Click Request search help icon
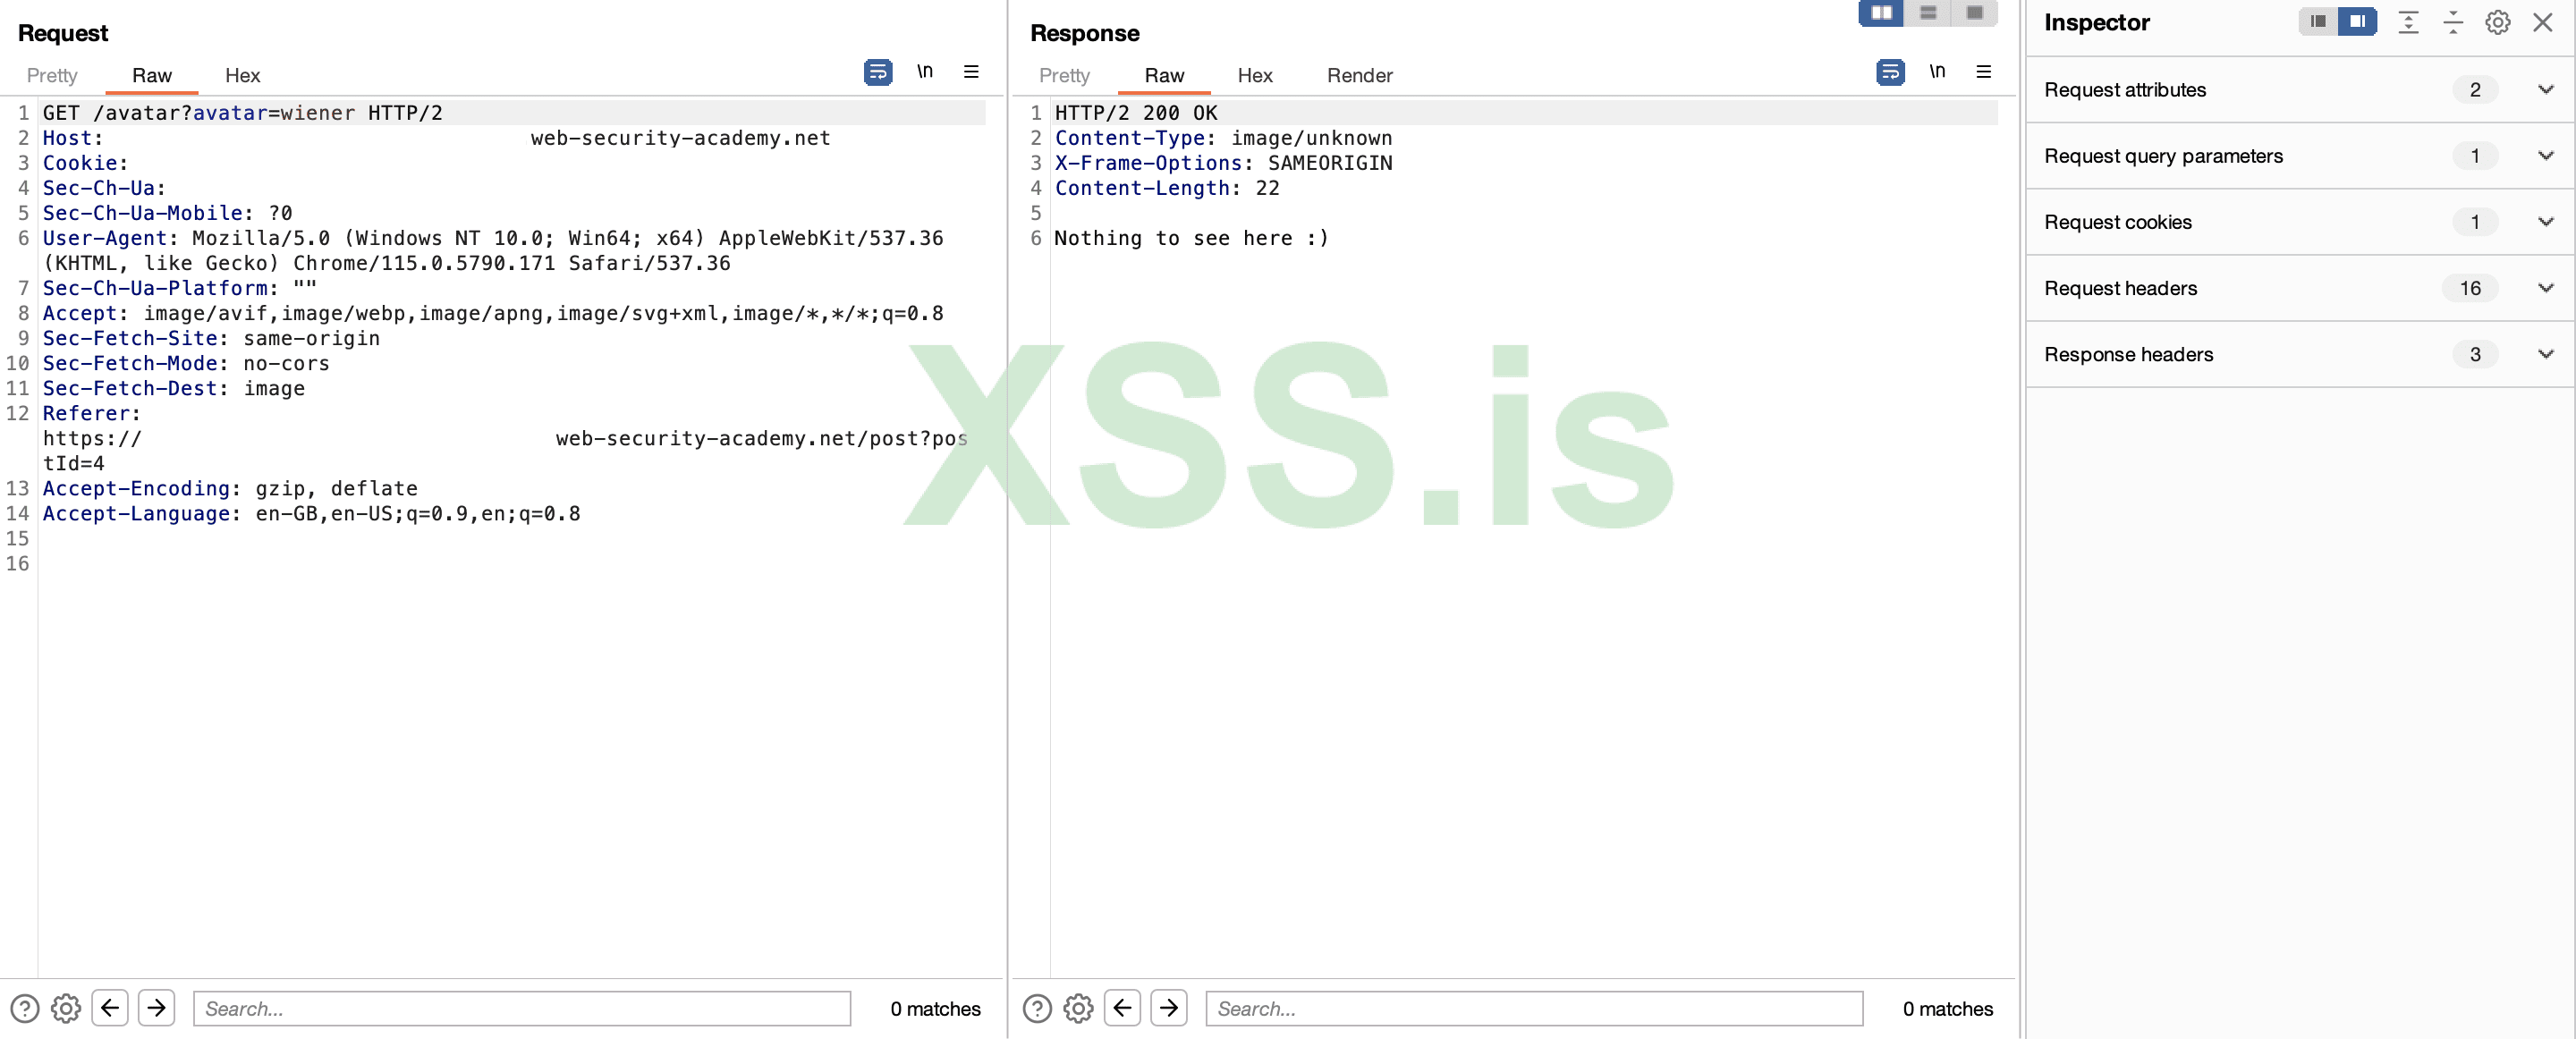Image resolution: width=2576 pixels, height=1039 pixels. click(25, 1008)
